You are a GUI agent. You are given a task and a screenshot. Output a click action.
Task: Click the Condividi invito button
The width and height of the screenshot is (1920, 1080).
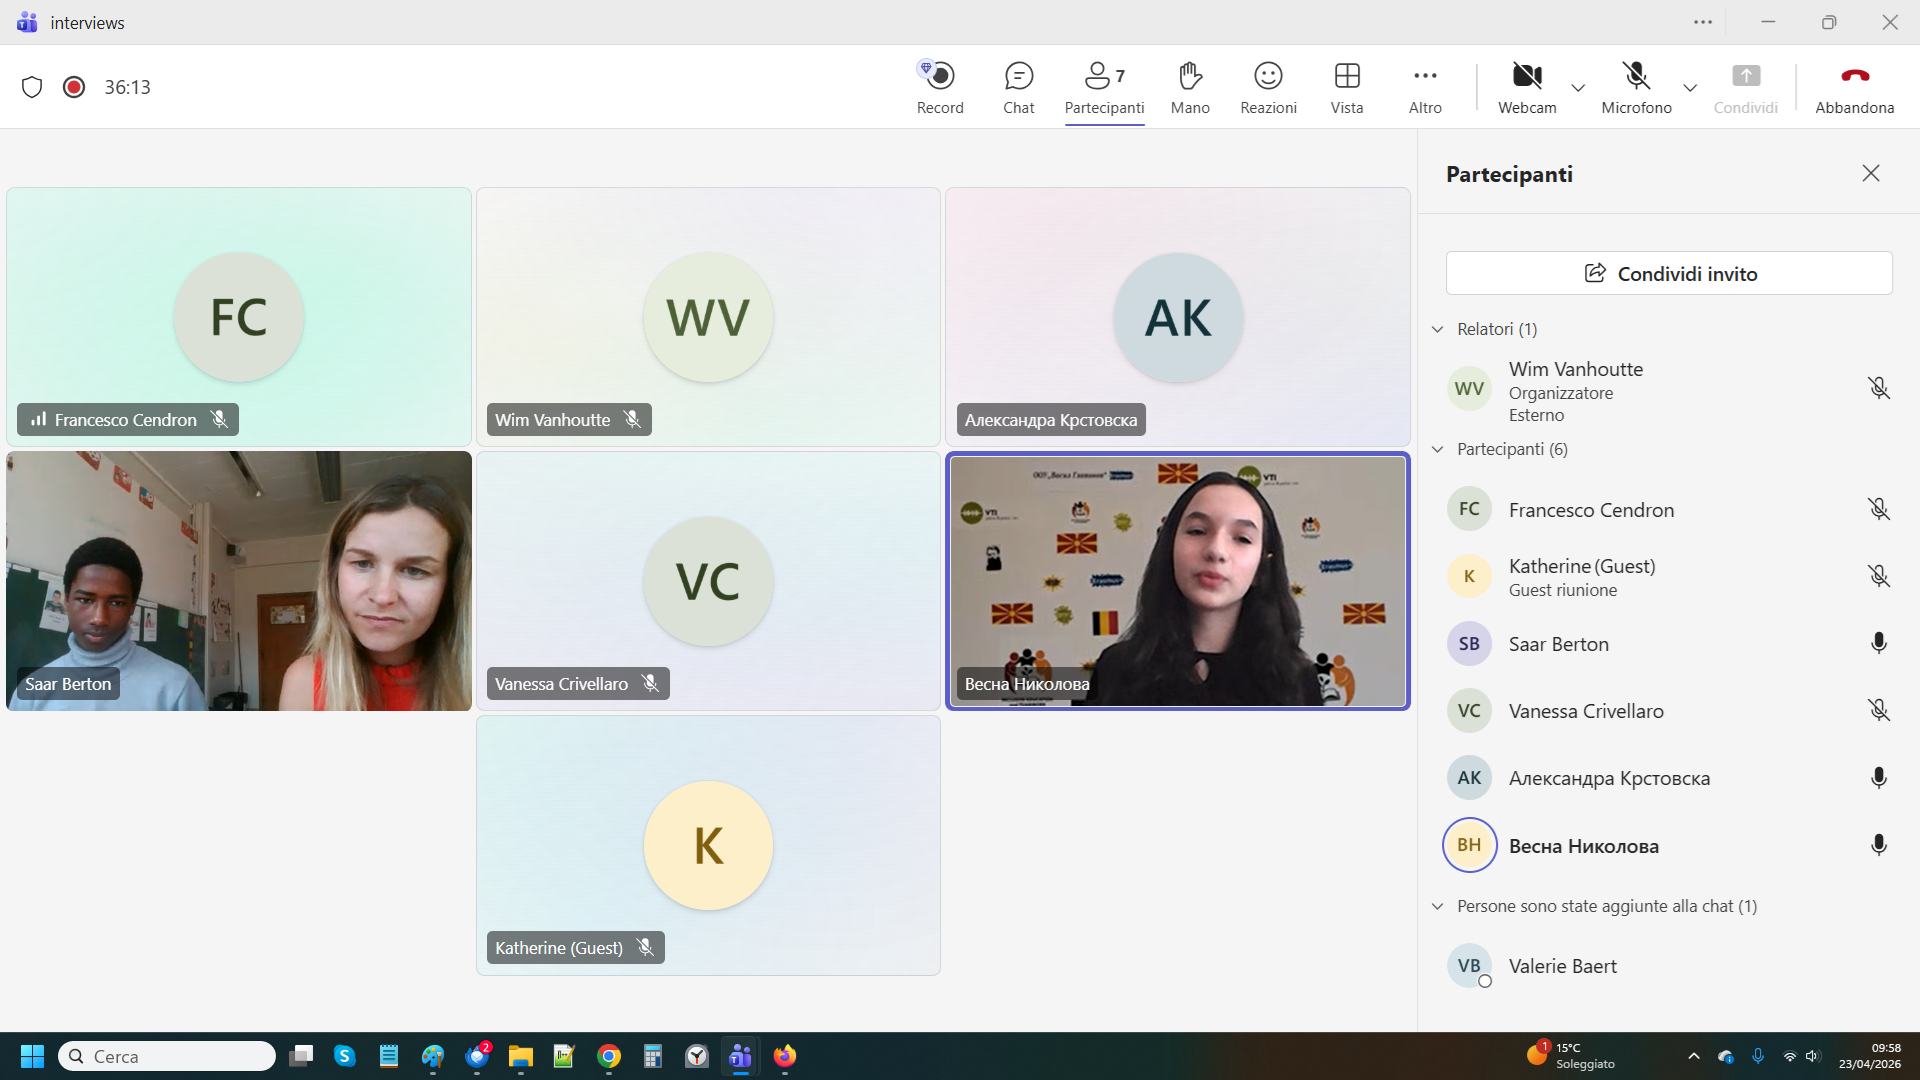tap(1669, 273)
